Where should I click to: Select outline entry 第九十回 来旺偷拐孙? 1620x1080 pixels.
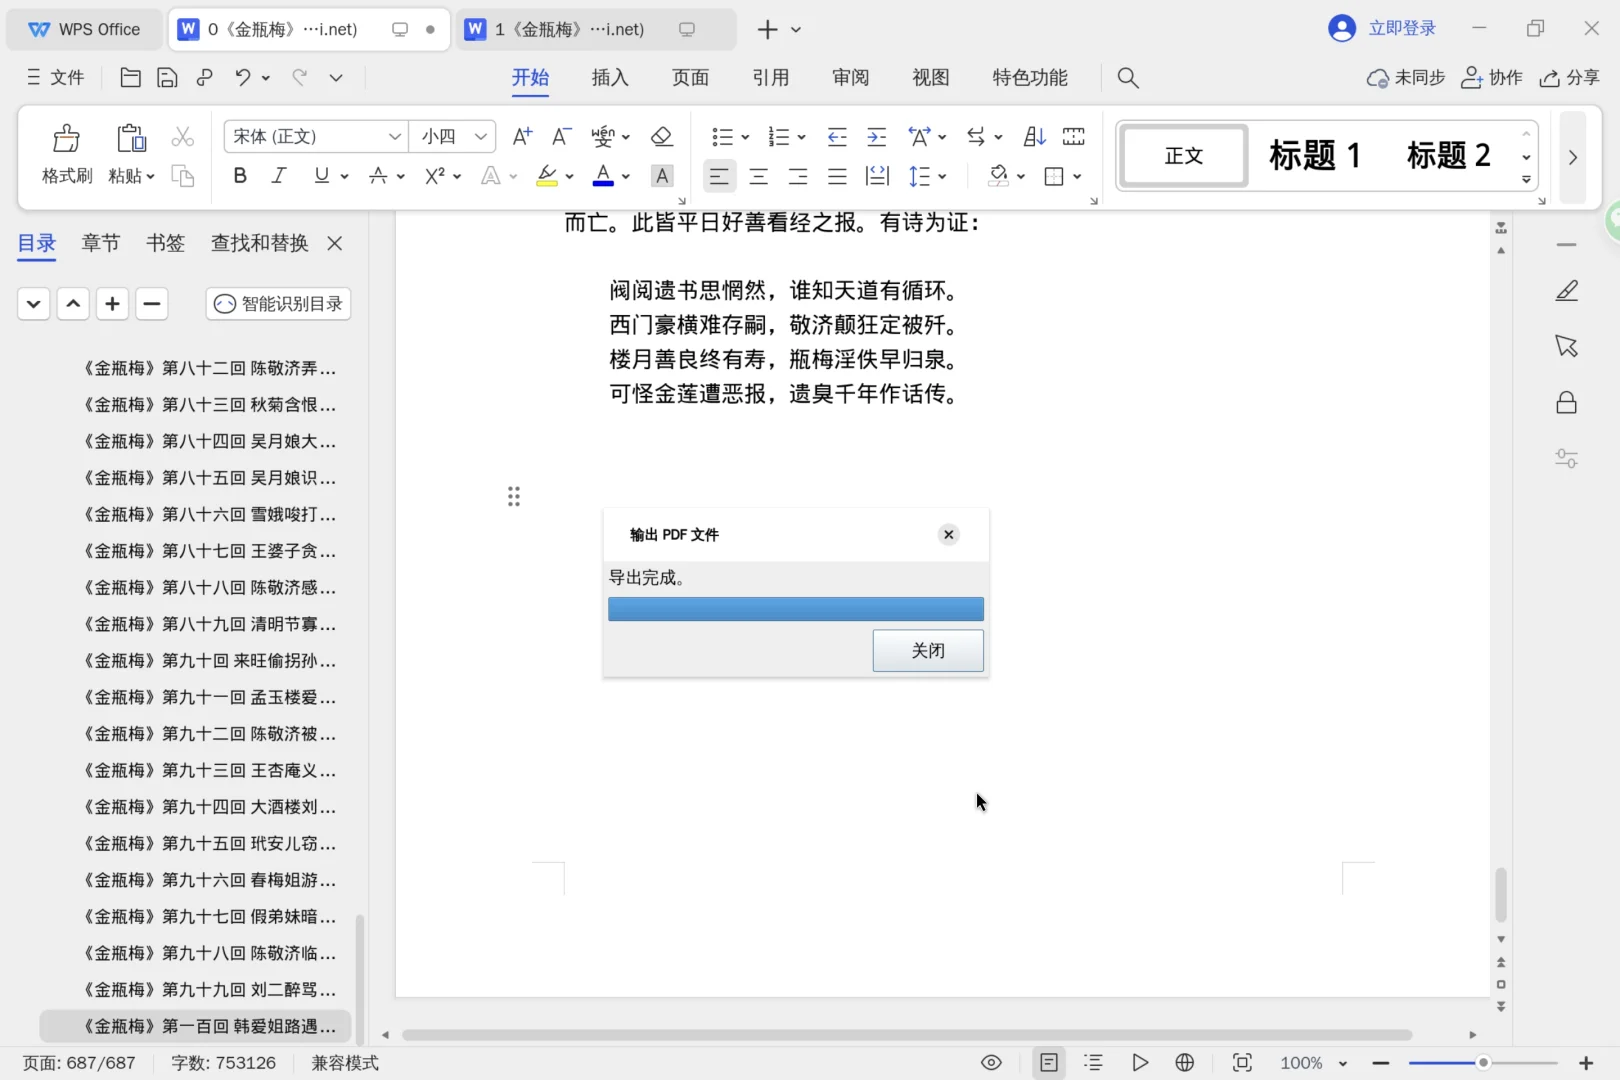point(209,660)
